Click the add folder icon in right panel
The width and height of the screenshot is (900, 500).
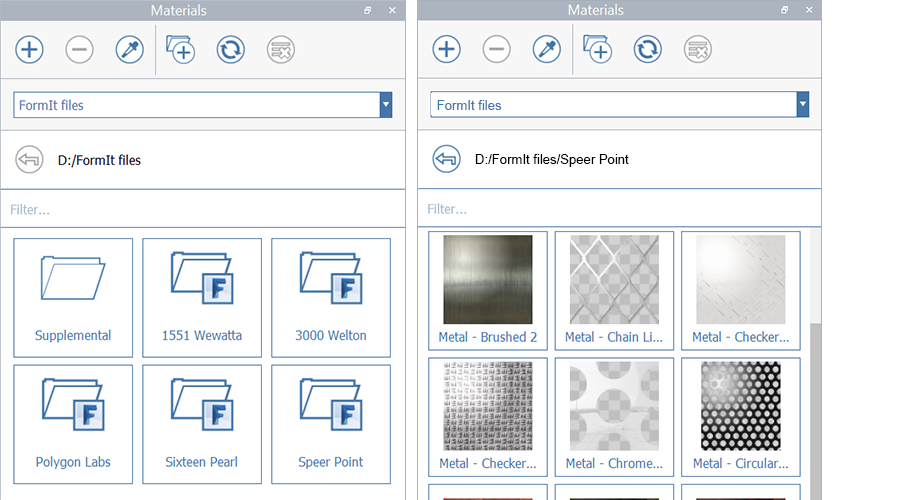[x=597, y=49]
